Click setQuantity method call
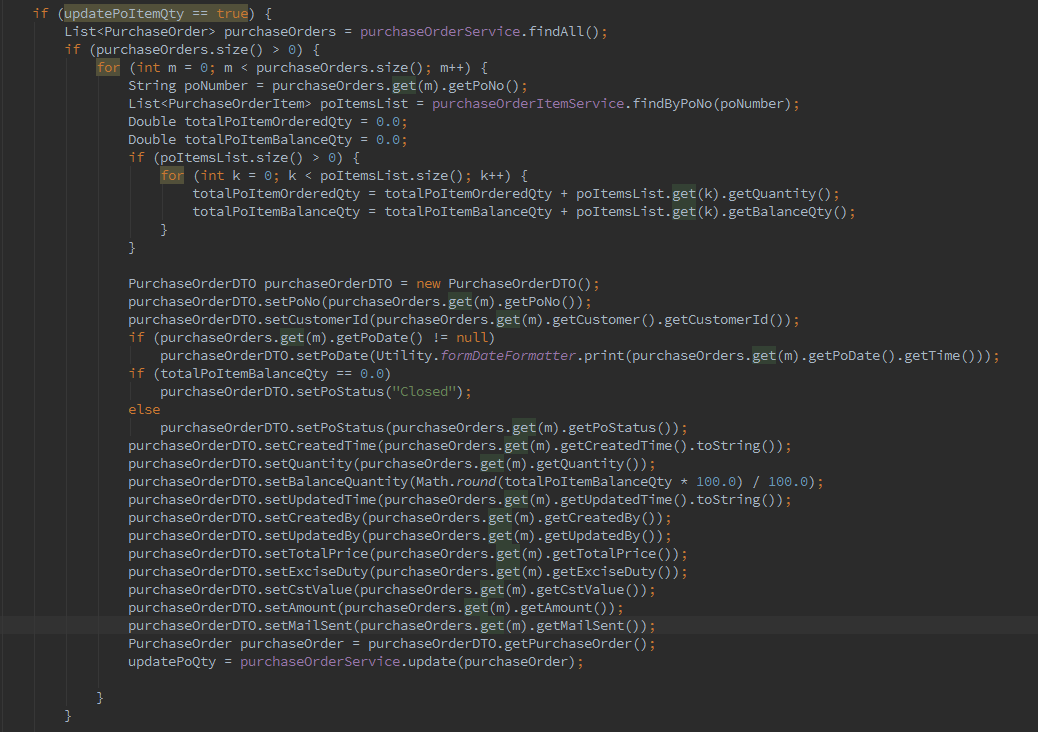Image resolution: width=1038 pixels, height=732 pixels. [308, 464]
